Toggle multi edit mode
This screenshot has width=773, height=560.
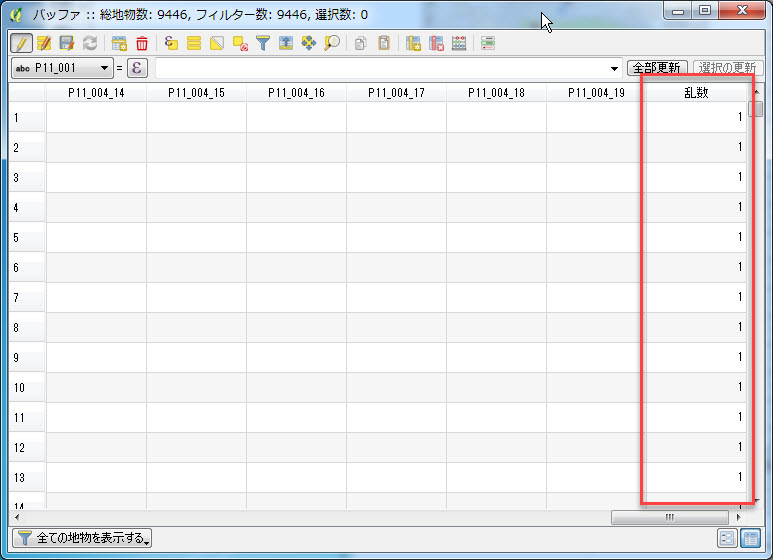pyautogui.click(x=44, y=43)
